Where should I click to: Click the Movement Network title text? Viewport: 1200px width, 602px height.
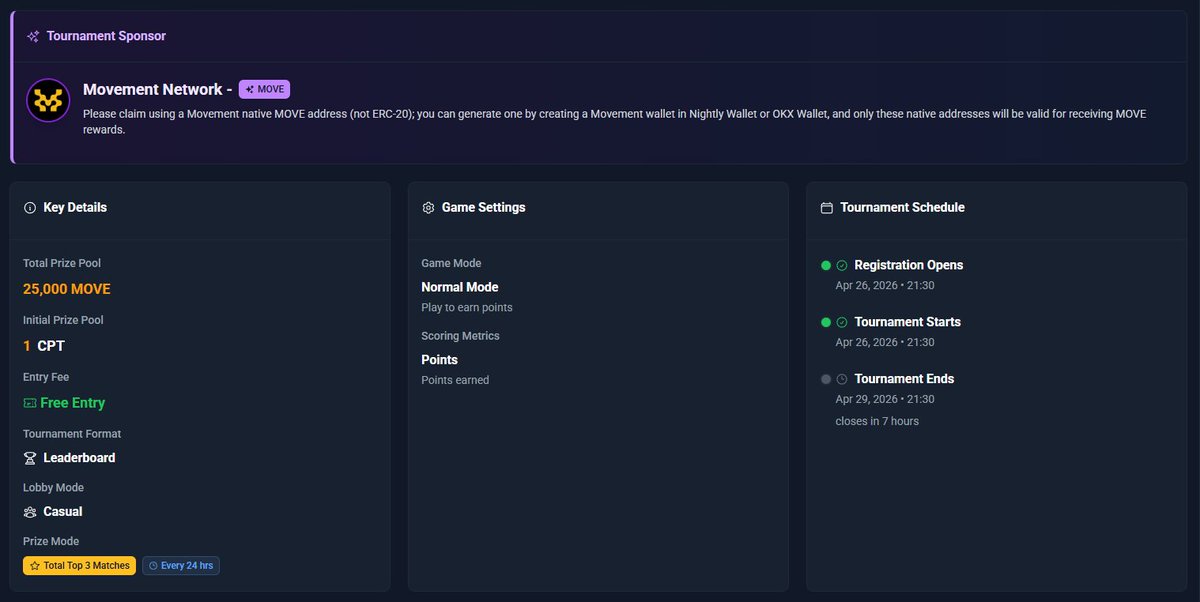[x=157, y=89]
